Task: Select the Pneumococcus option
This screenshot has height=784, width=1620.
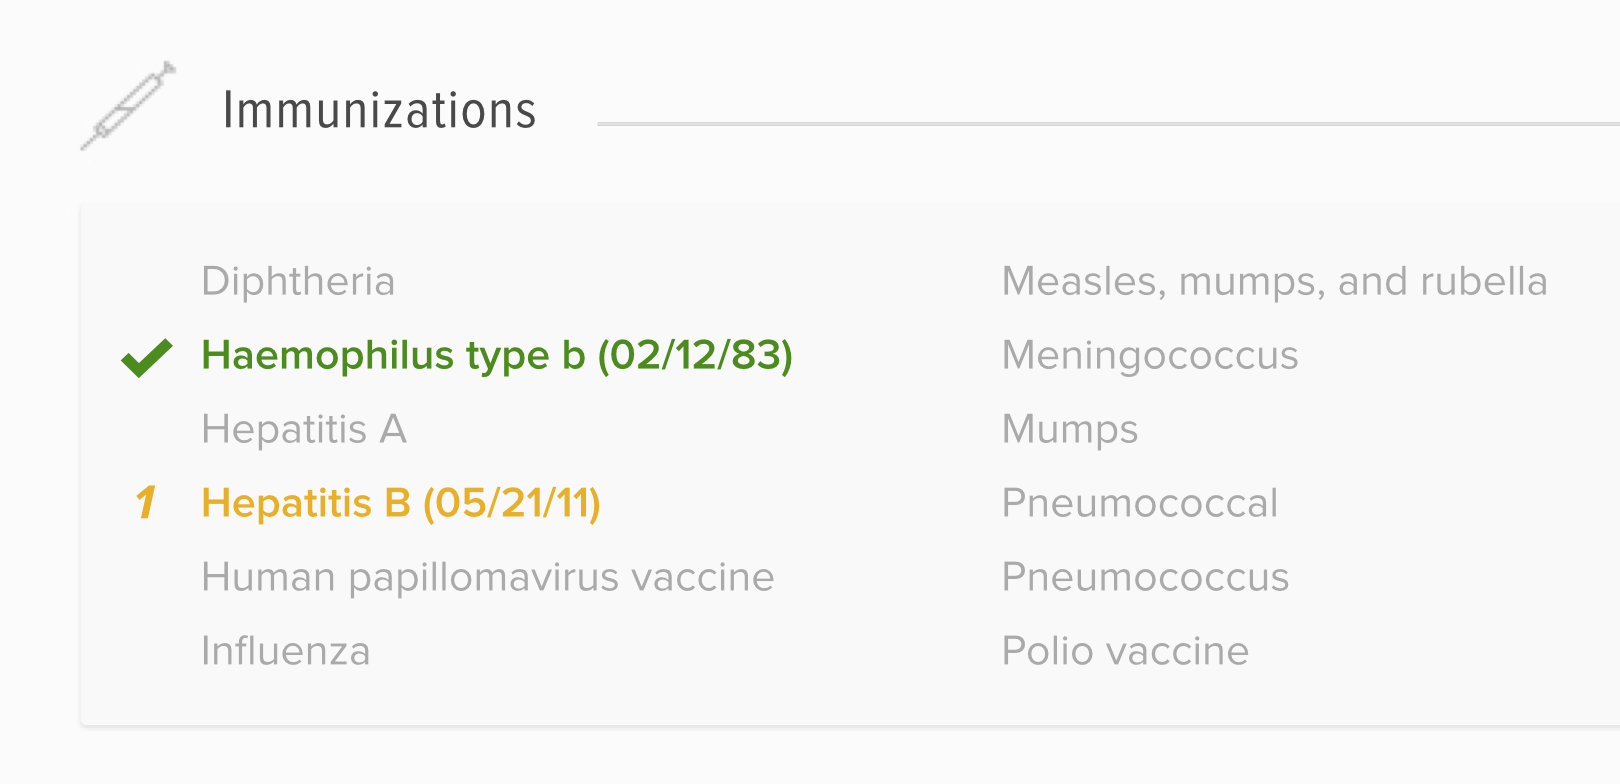Action: (1145, 578)
